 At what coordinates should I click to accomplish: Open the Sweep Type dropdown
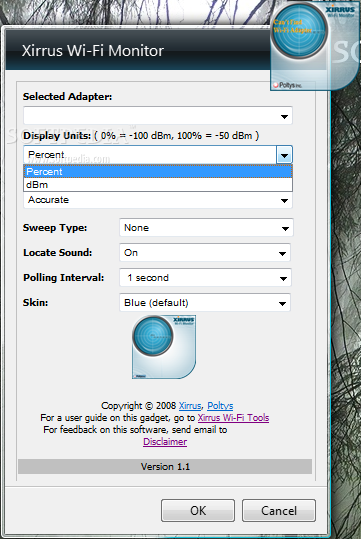click(x=206, y=228)
